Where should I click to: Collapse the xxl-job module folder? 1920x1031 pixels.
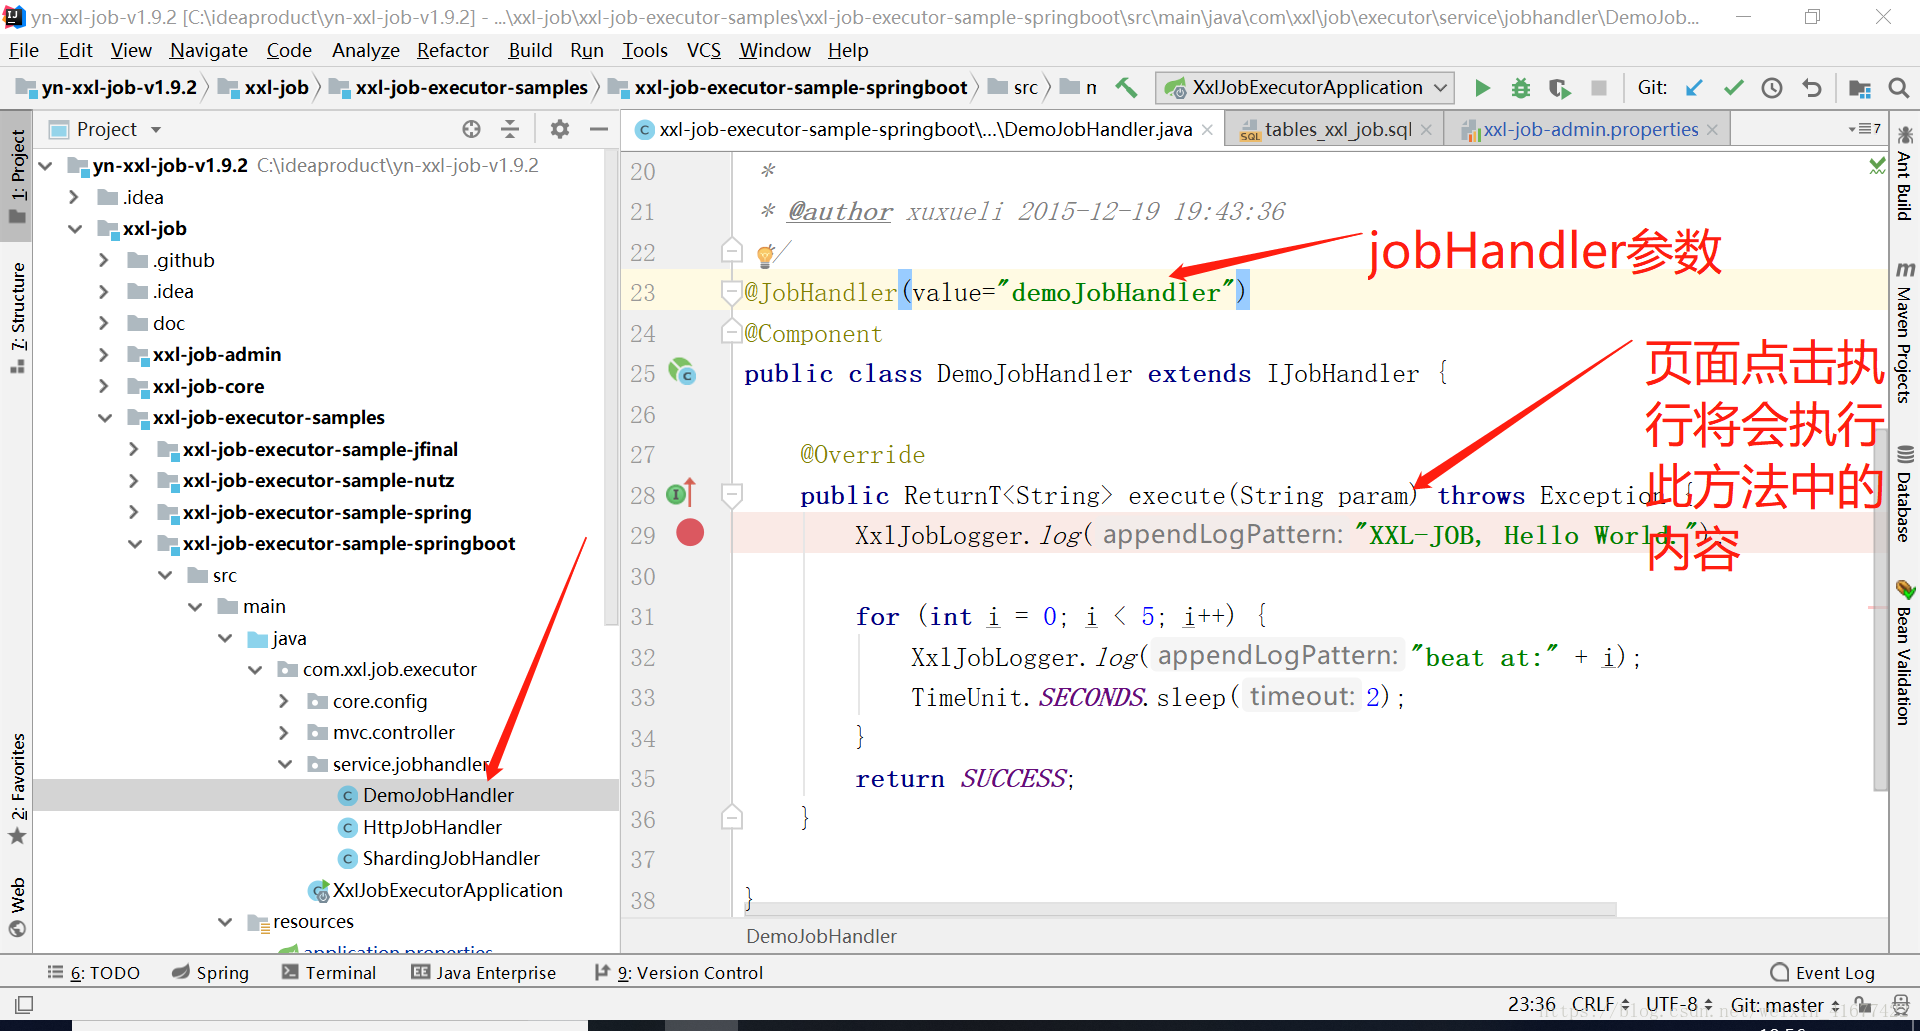(74, 229)
